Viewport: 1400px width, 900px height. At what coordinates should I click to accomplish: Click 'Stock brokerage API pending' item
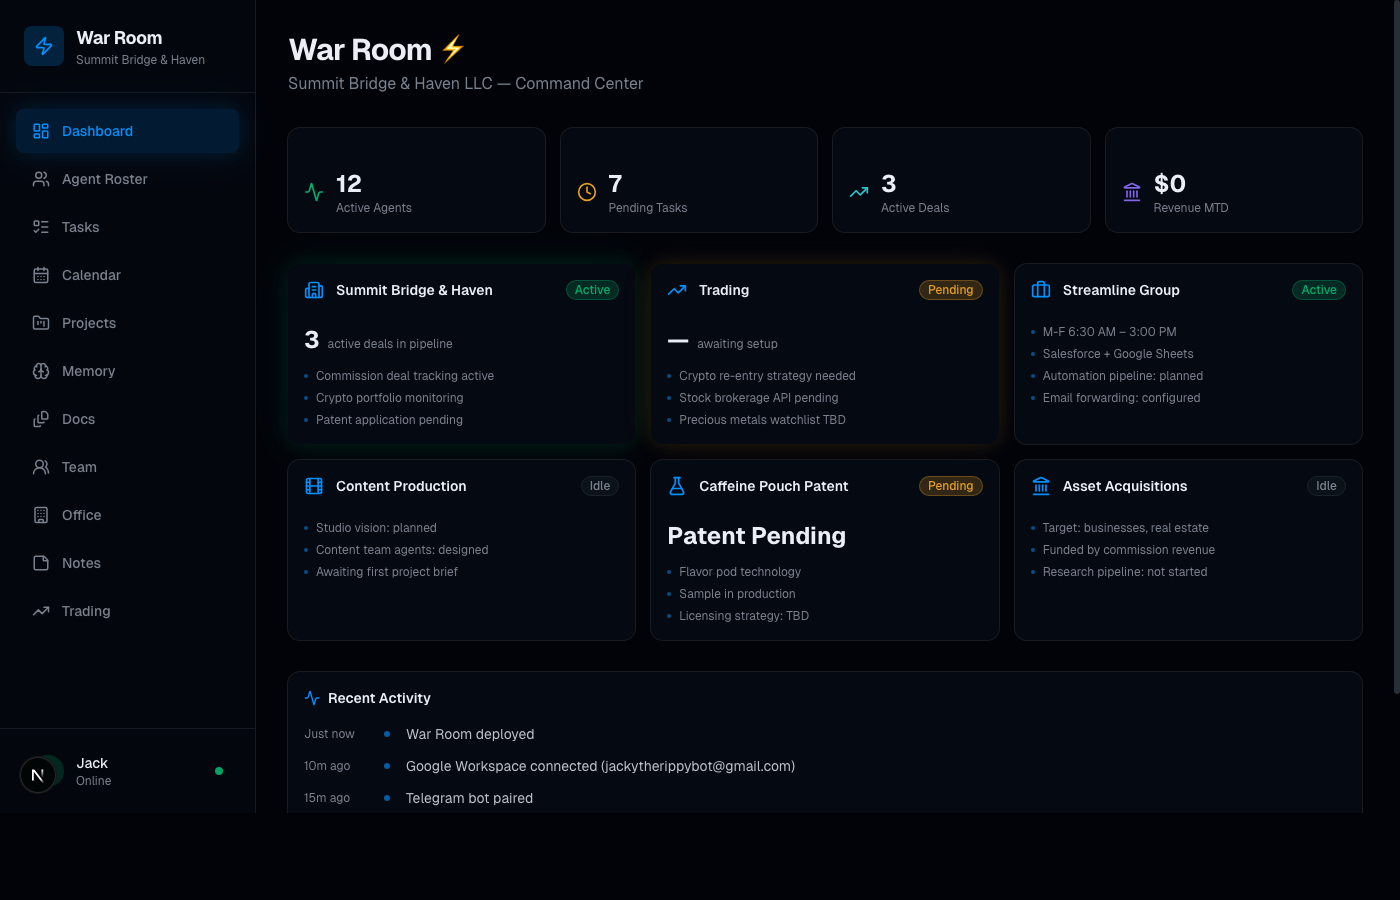tap(759, 398)
